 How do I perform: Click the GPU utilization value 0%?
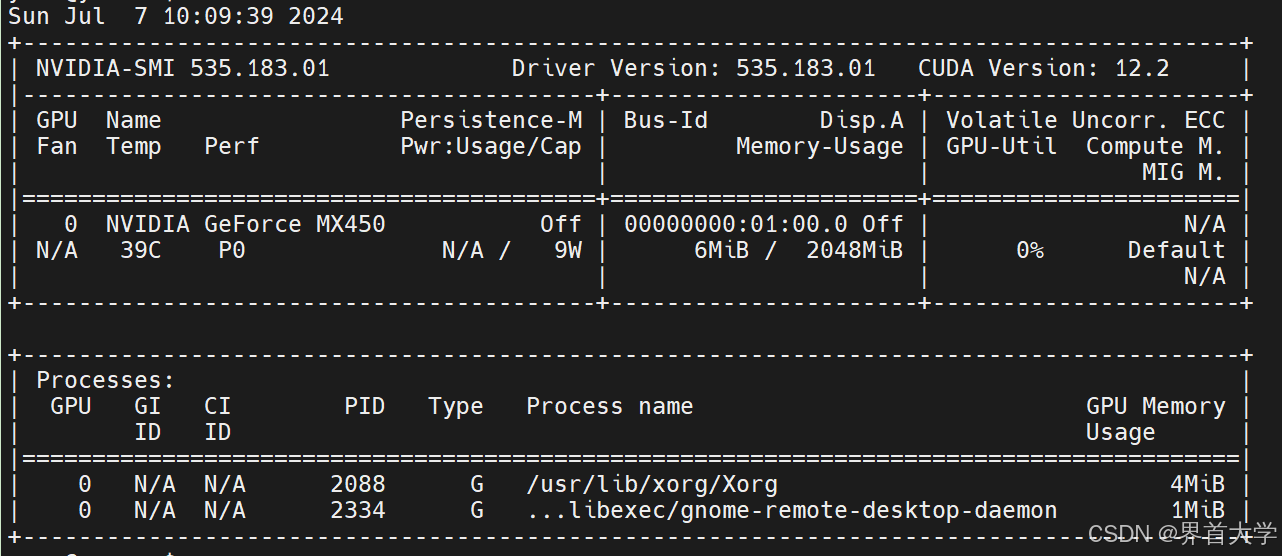point(1030,251)
